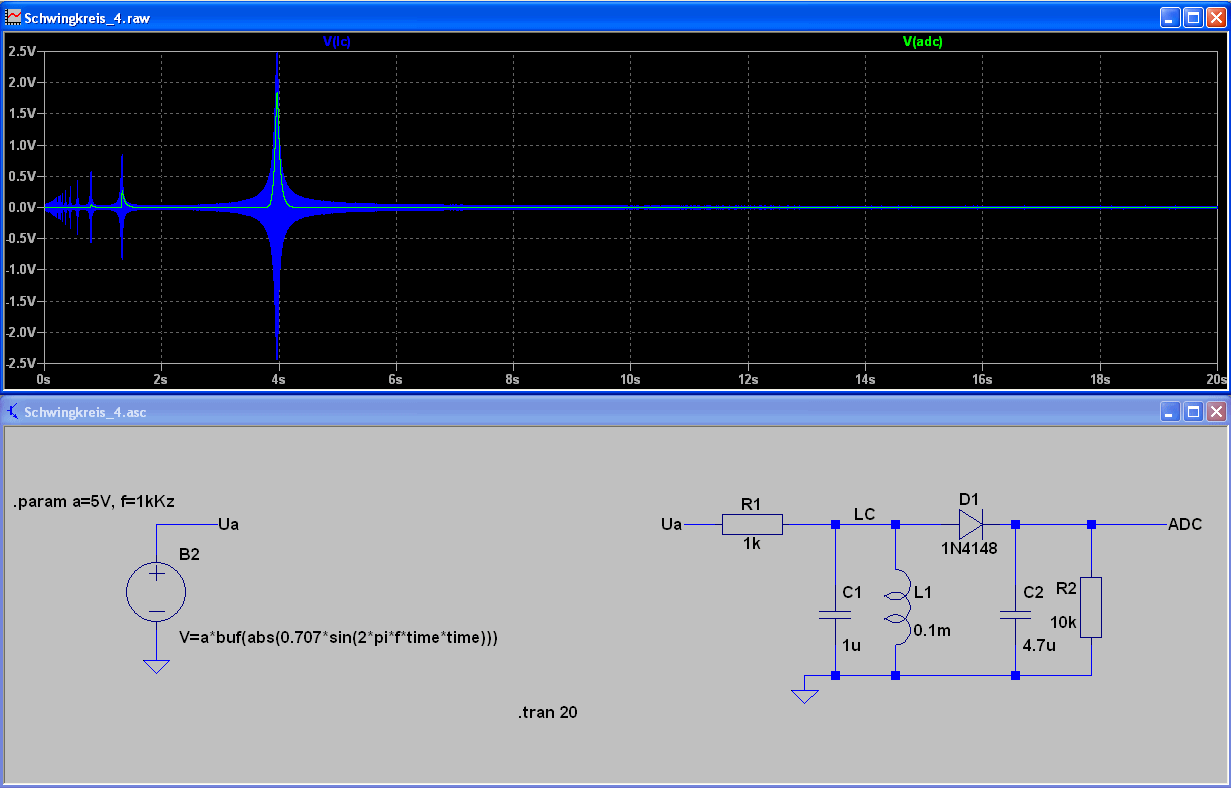Select capacitor C2 symbol
1231x788 pixels.
(1015, 614)
